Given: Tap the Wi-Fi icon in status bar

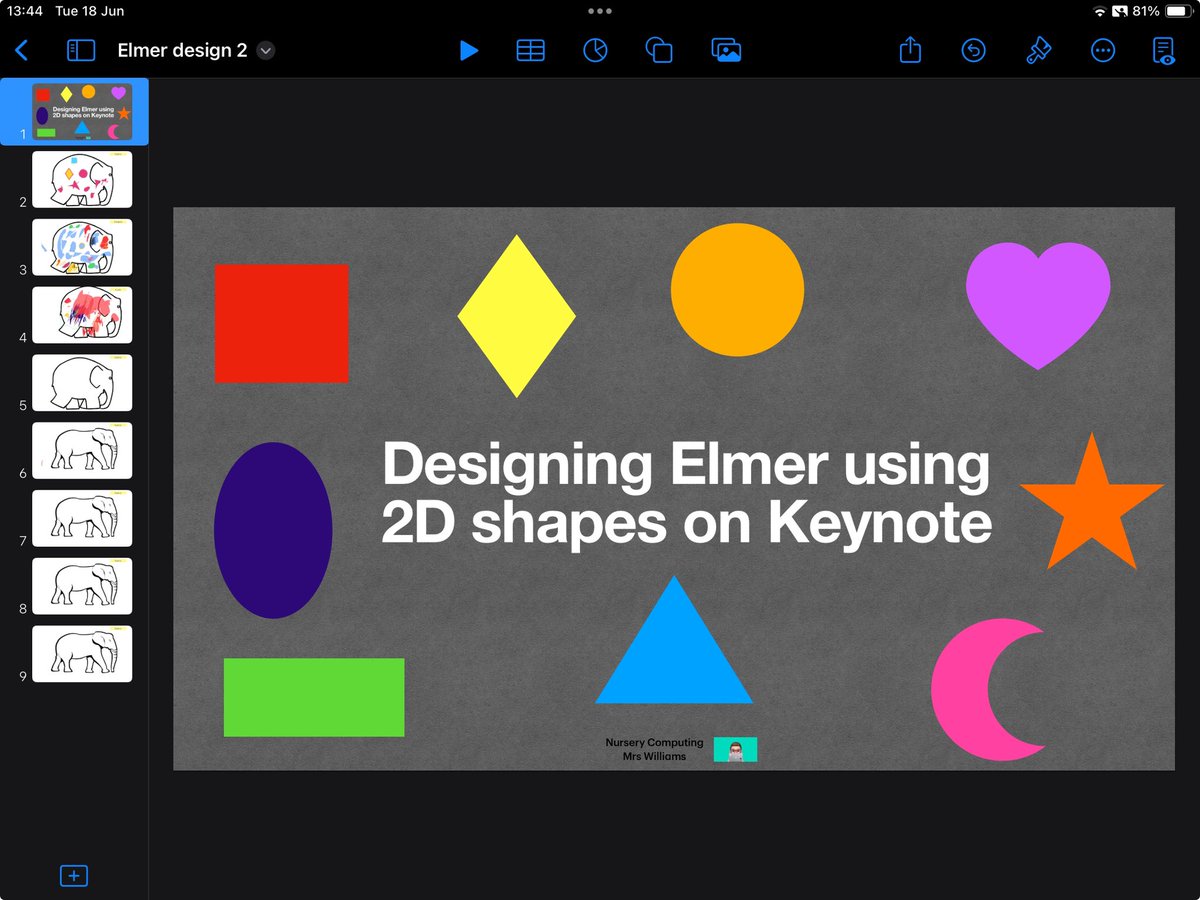Looking at the screenshot, I should tap(1100, 11).
